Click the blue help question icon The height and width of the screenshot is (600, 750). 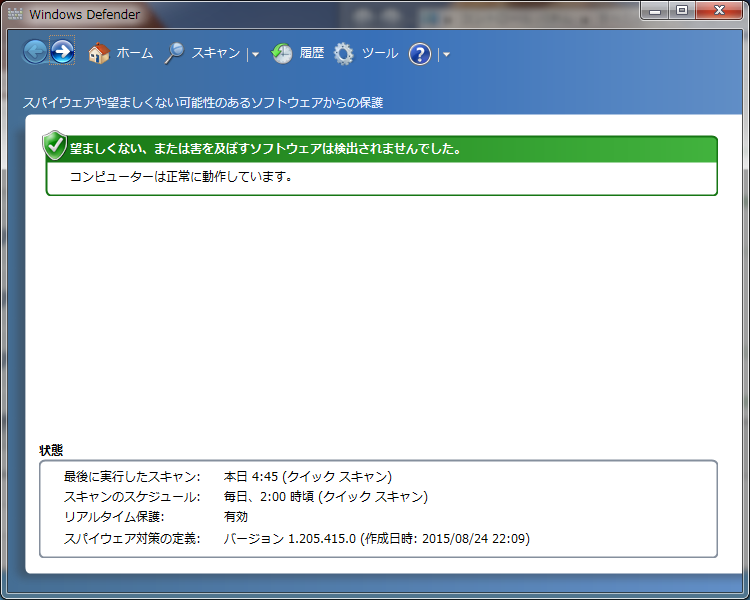pyautogui.click(x=419, y=54)
